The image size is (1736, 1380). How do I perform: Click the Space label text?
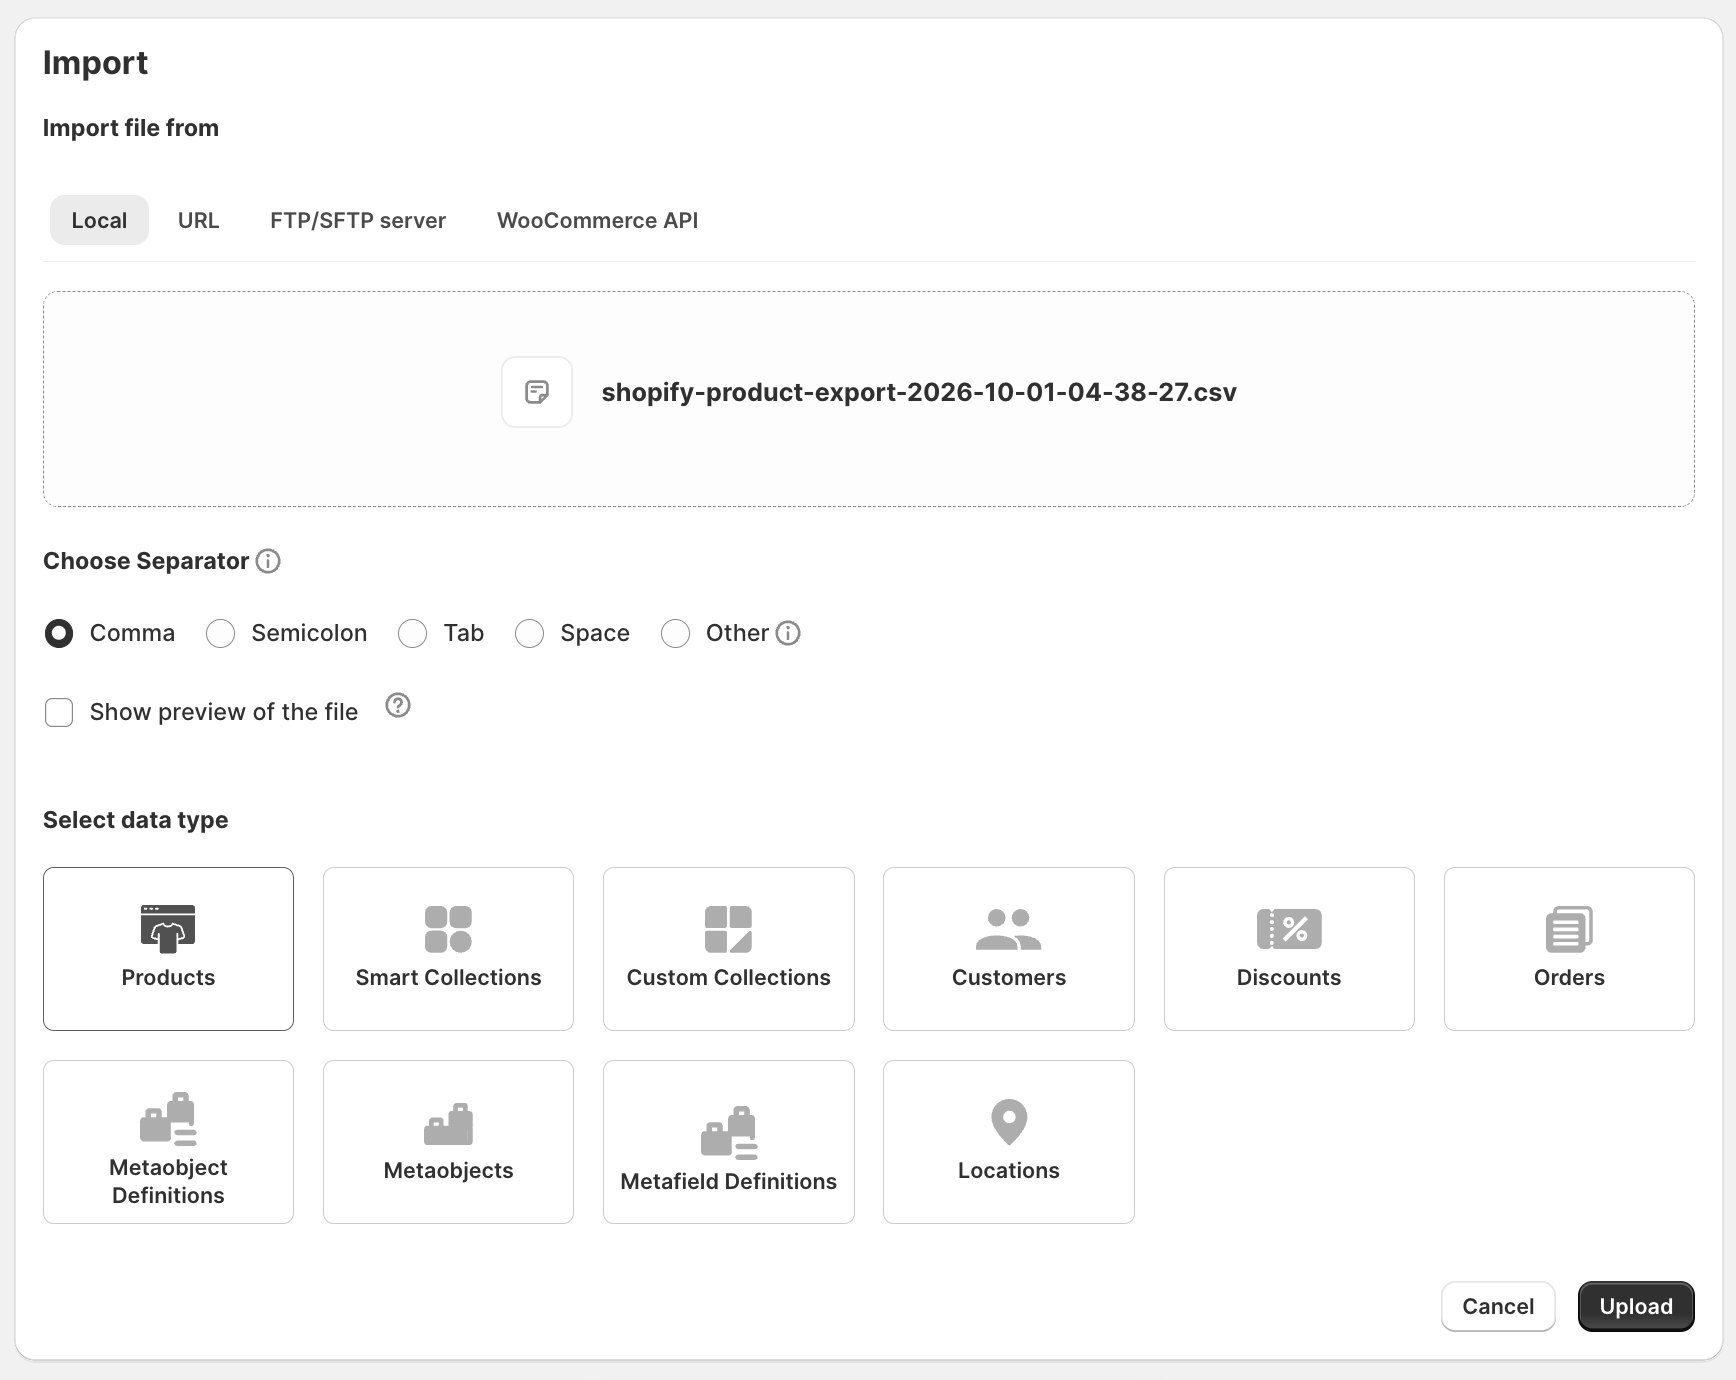coord(595,633)
